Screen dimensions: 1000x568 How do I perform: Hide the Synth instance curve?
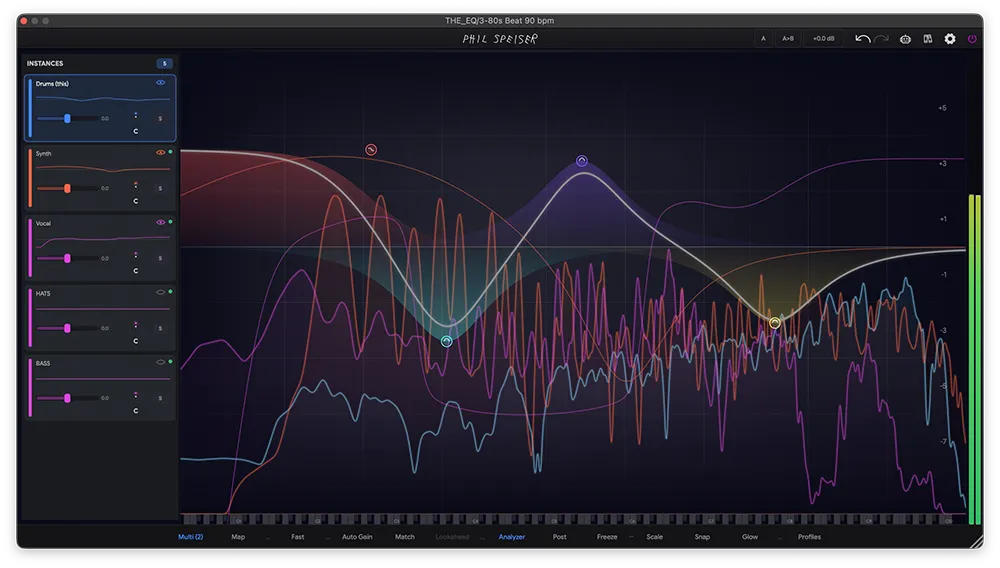pos(160,153)
